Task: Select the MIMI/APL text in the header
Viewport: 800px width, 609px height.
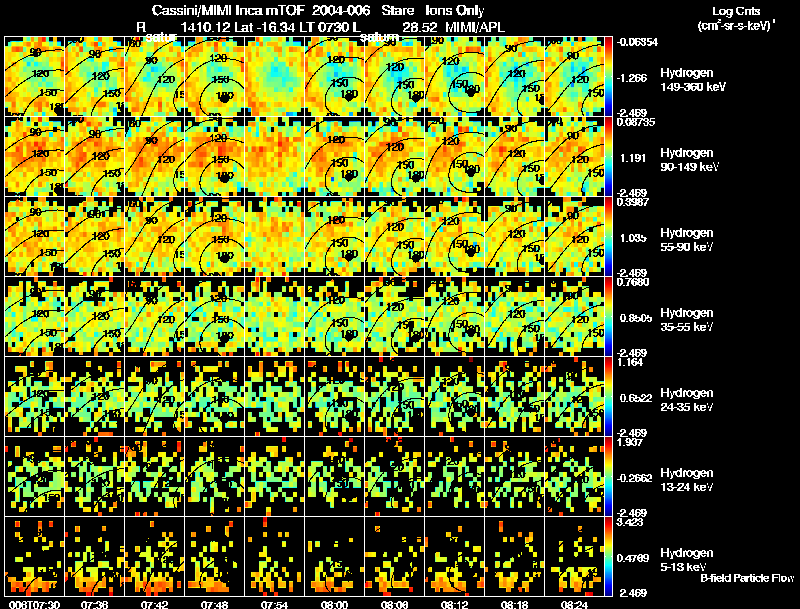Action: [x=475, y=27]
